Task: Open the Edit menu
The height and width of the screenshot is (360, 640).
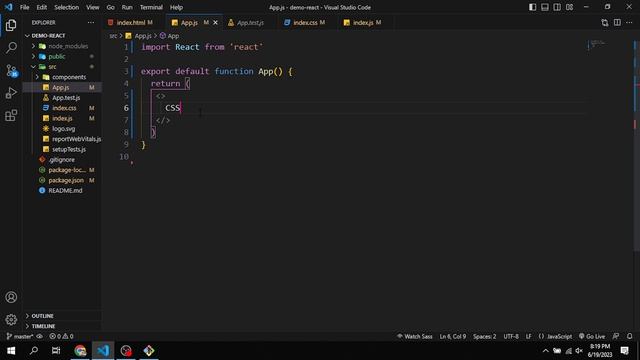Action: (x=42, y=7)
